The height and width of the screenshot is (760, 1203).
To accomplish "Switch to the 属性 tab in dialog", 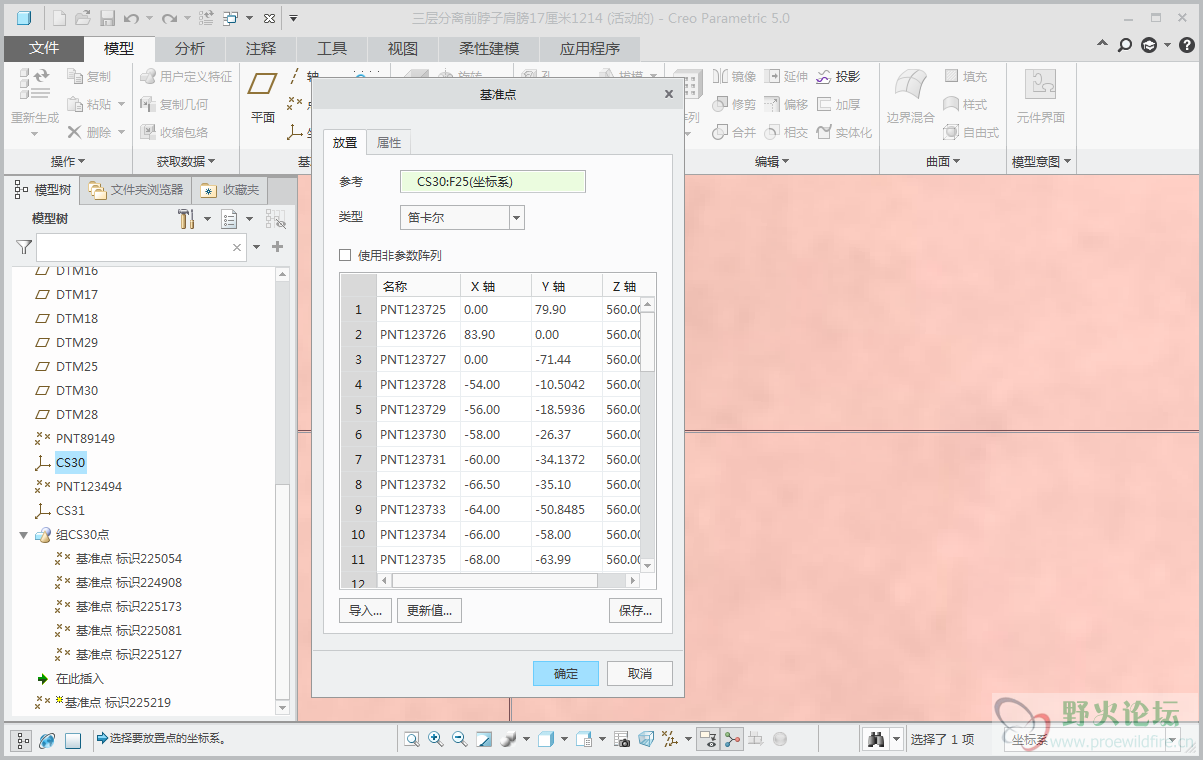I will tap(389, 143).
